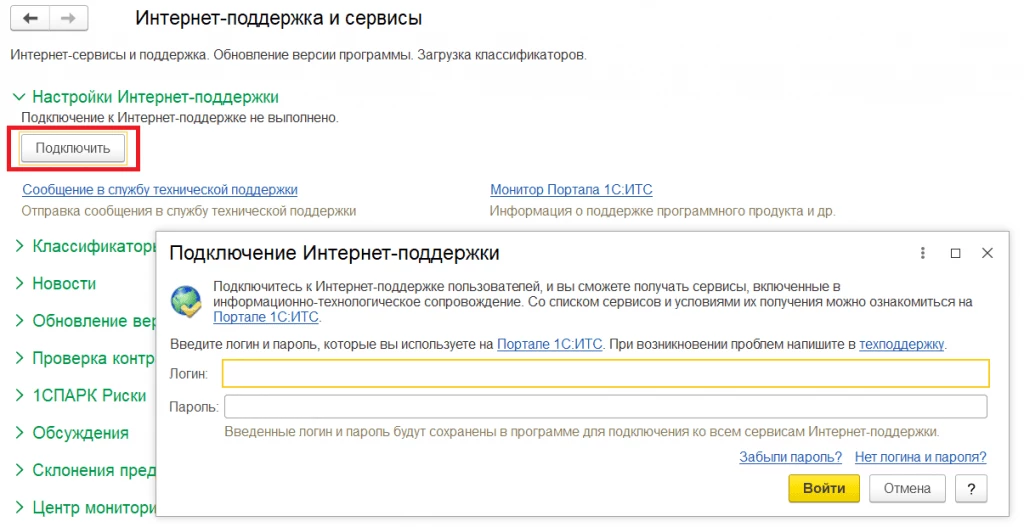This screenshot has height=527, width=1024.
Task: Click the Интернет-поддержка и сервисы page title
Action: click(x=279, y=18)
